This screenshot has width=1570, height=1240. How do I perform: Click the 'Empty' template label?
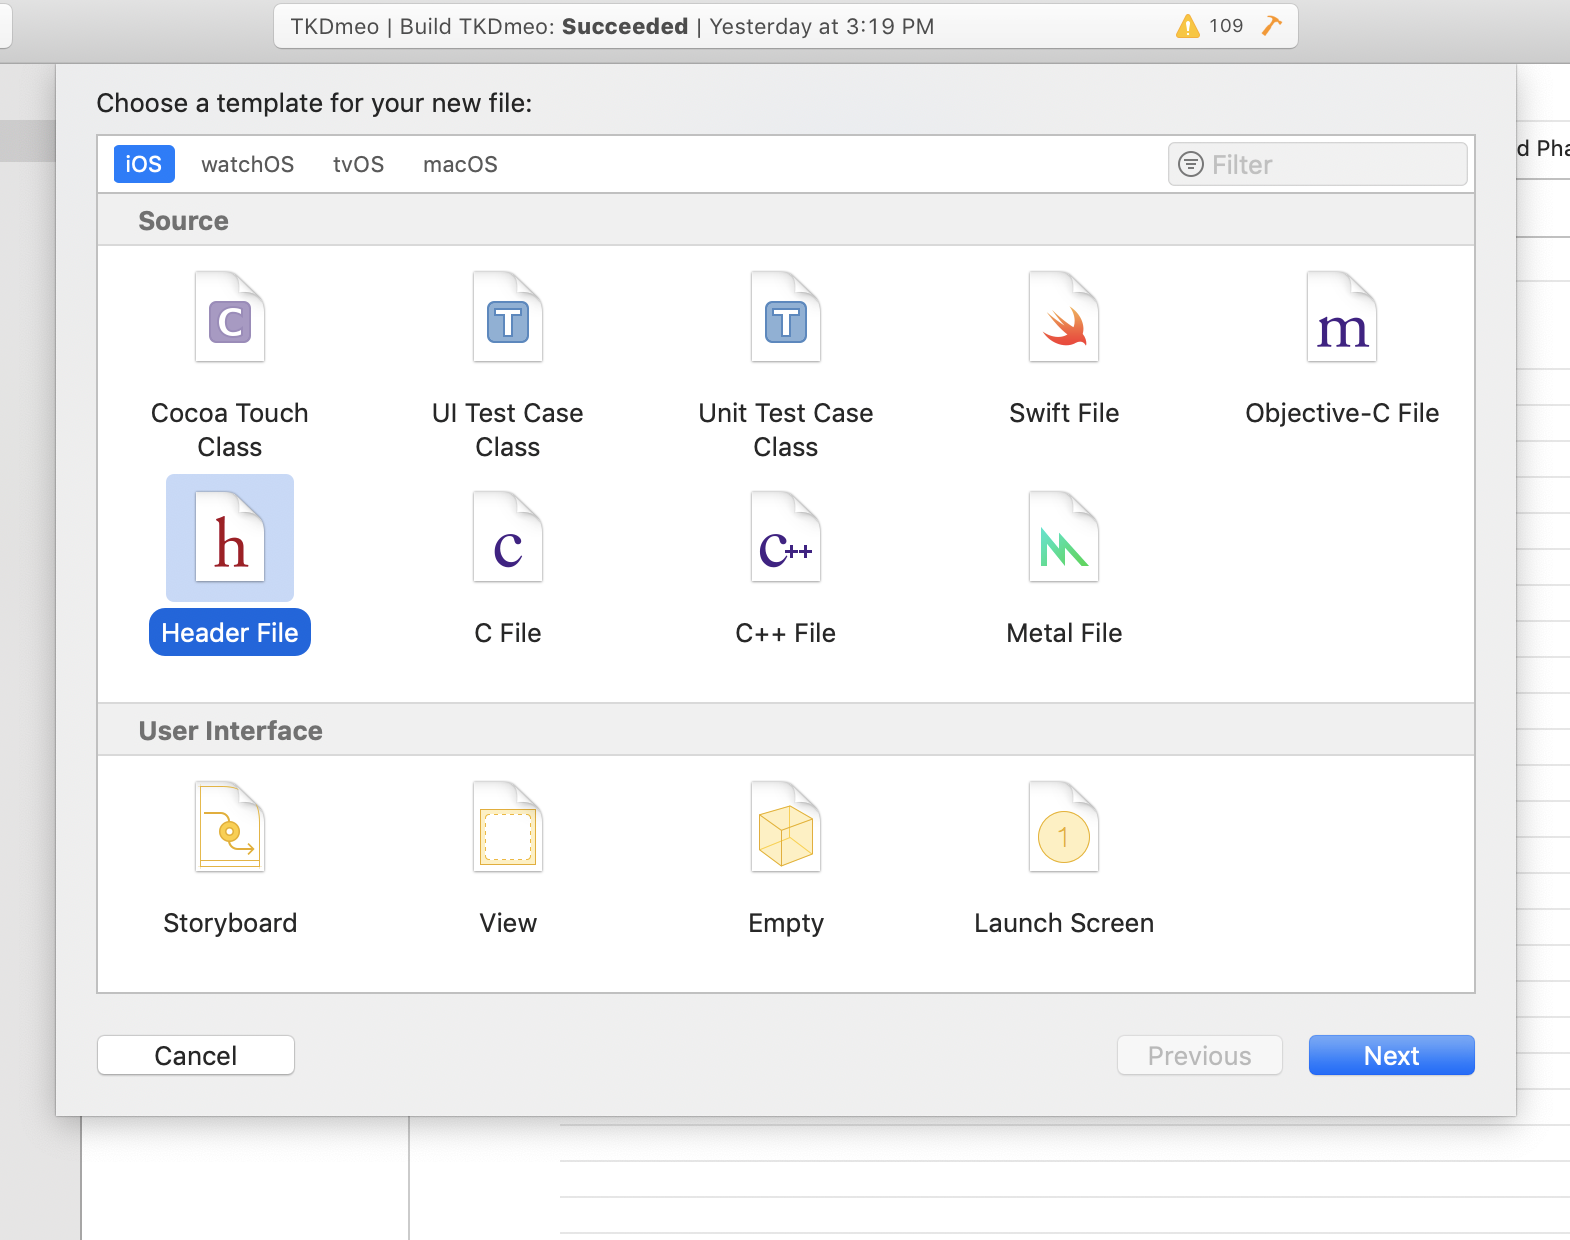pos(786,923)
